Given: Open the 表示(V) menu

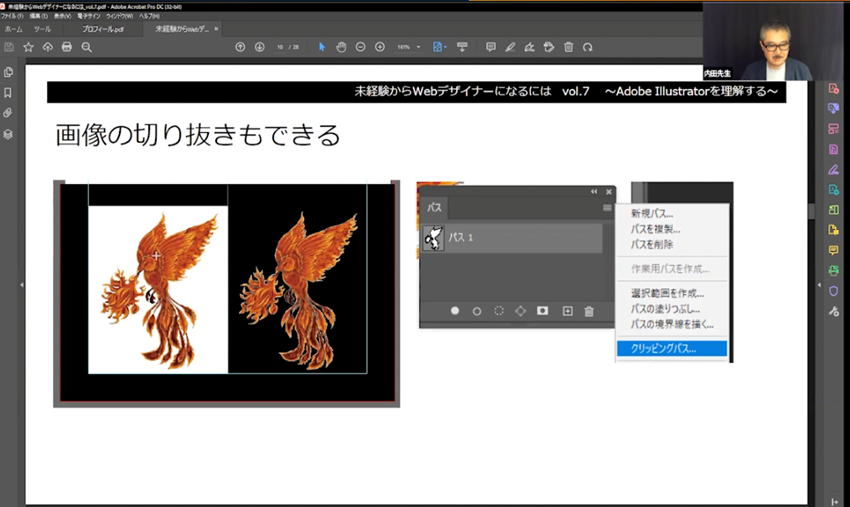Looking at the screenshot, I should click(x=62, y=16).
